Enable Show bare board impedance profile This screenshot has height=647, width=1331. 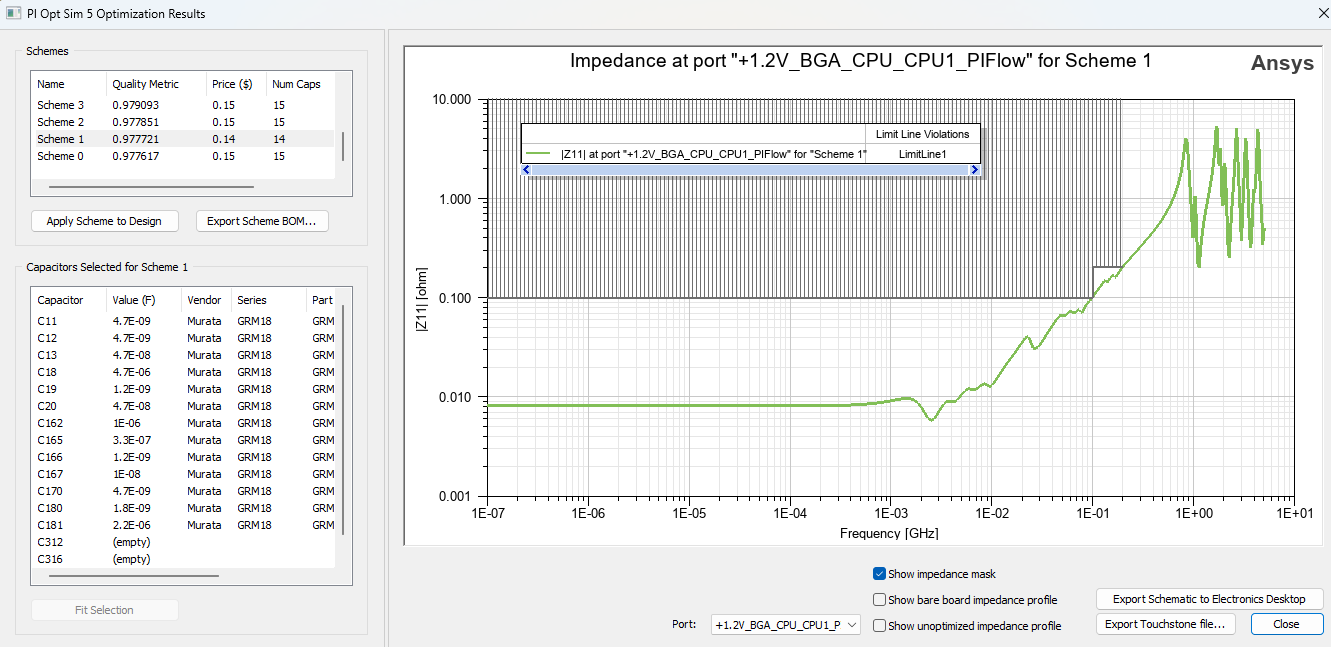pos(880,600)
